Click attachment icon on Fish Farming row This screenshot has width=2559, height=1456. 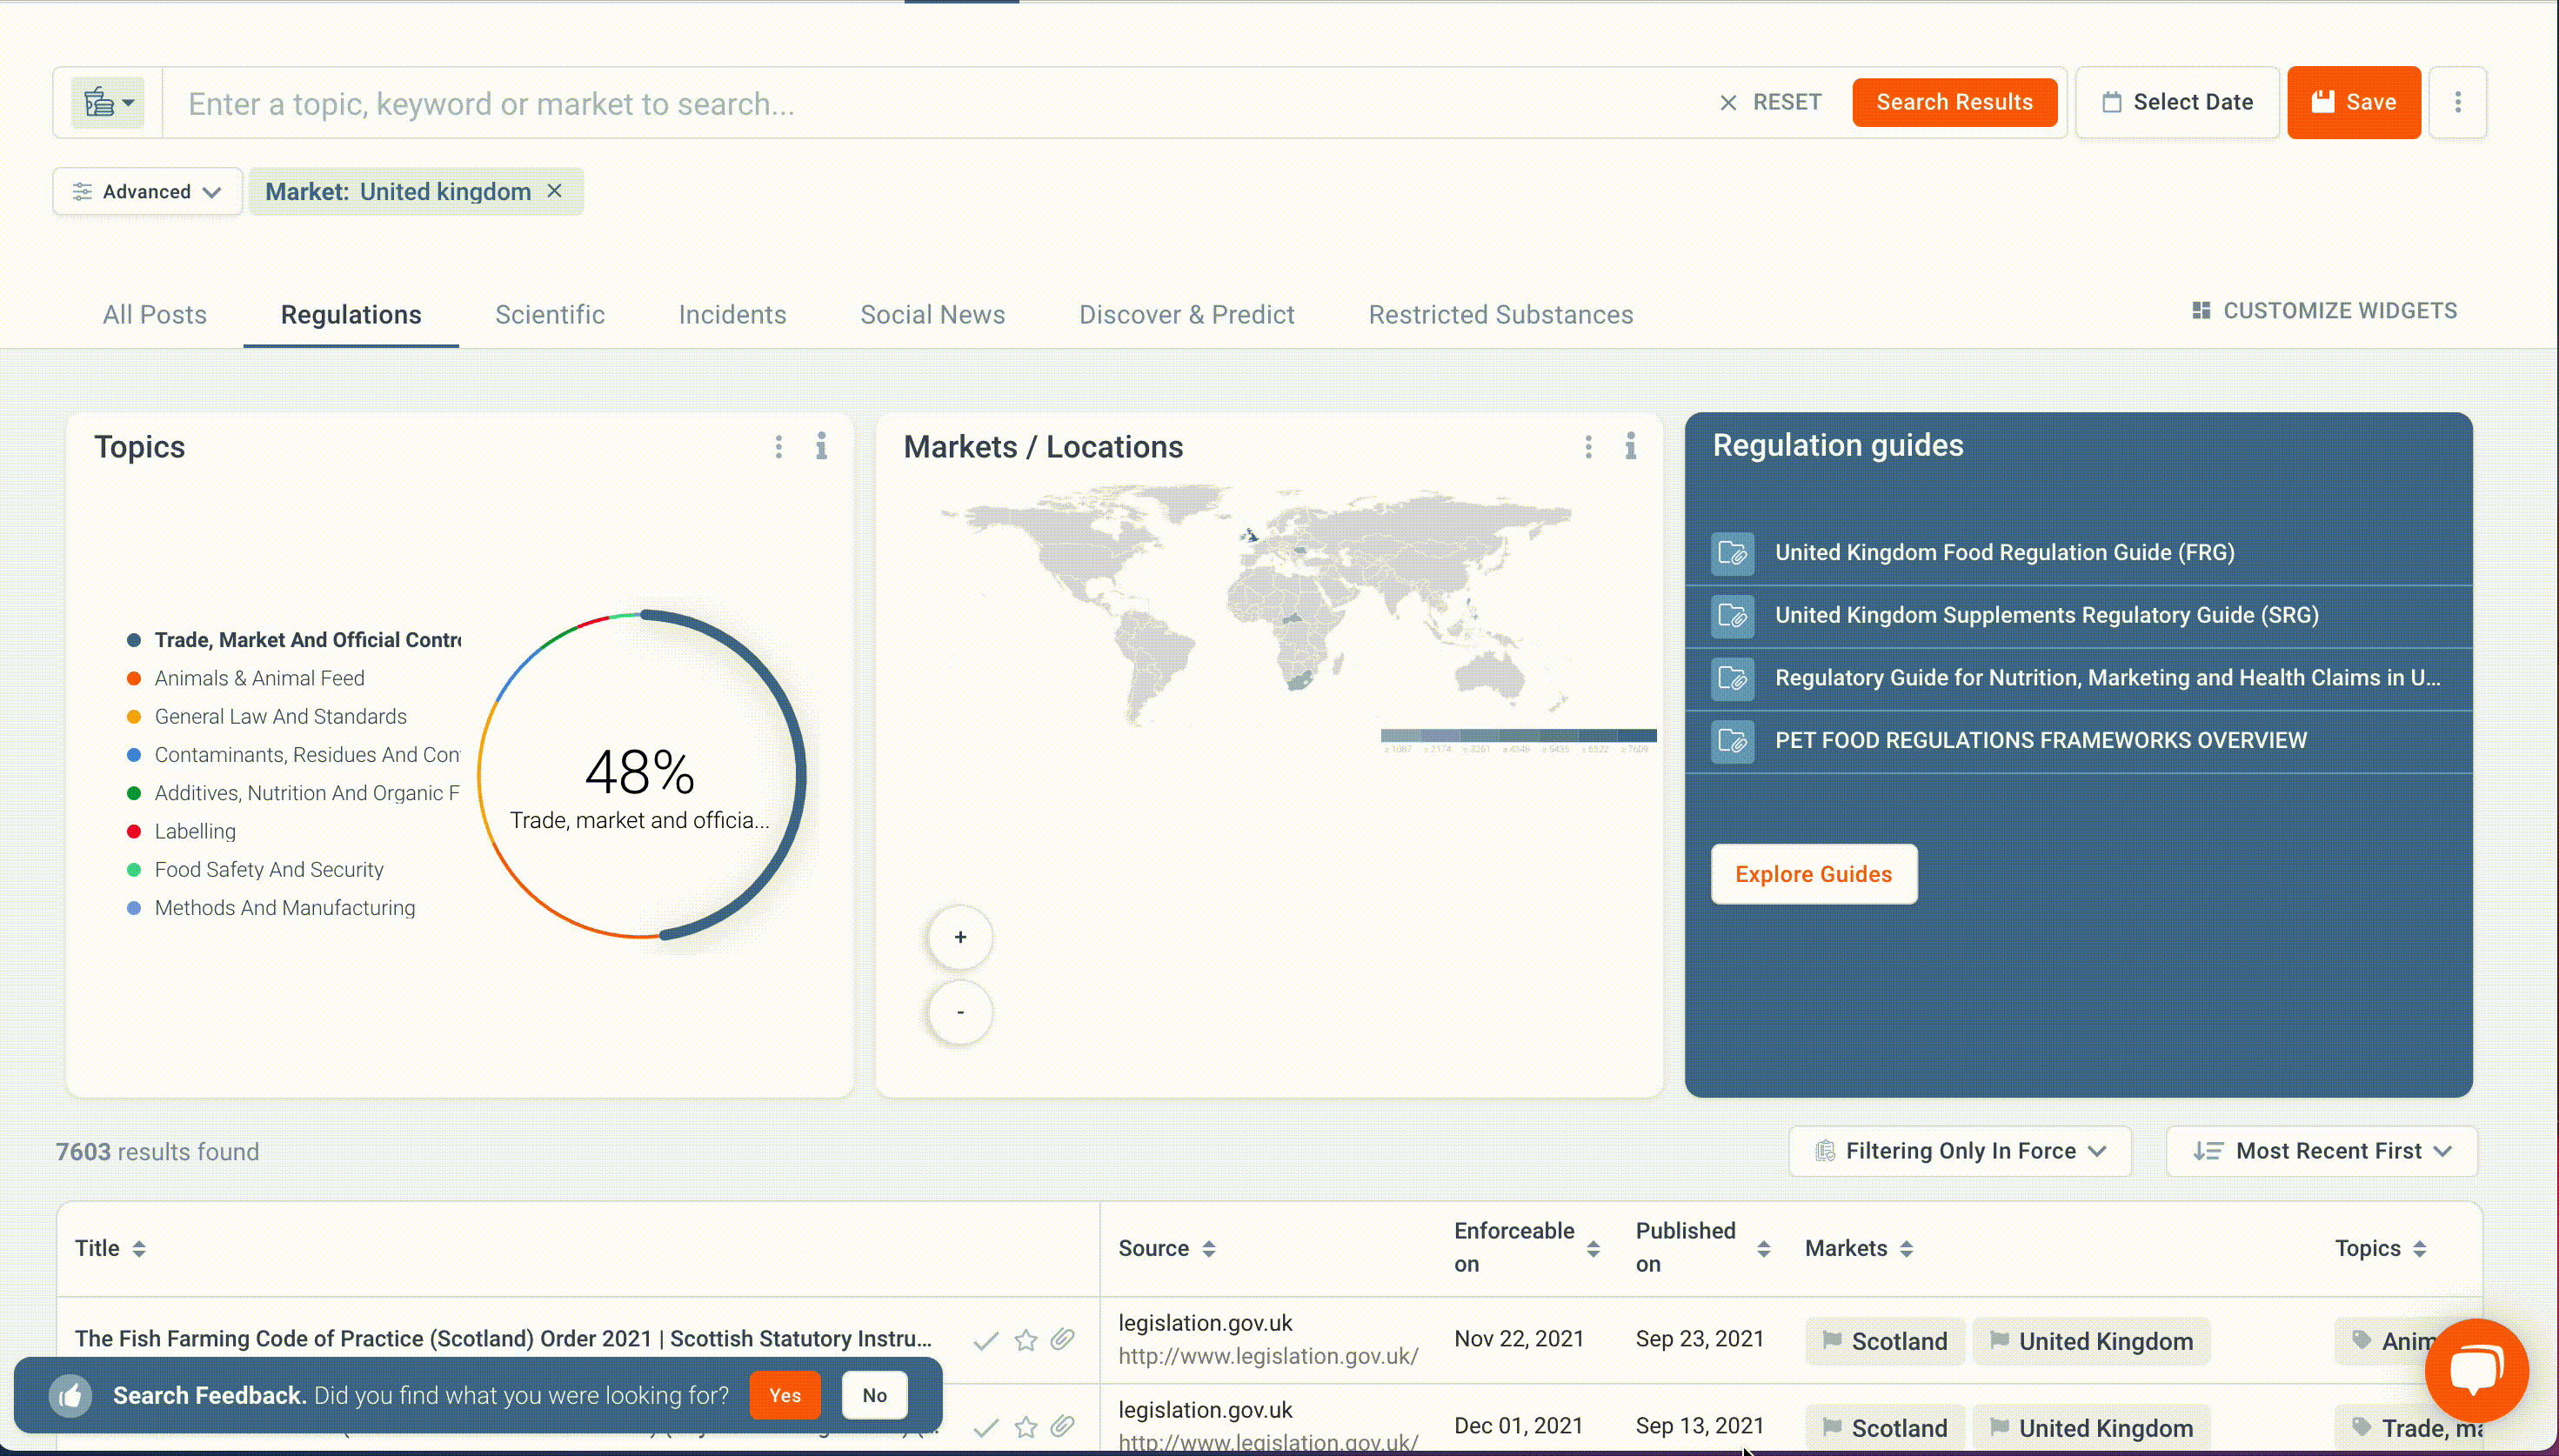pos(1063,1340)
